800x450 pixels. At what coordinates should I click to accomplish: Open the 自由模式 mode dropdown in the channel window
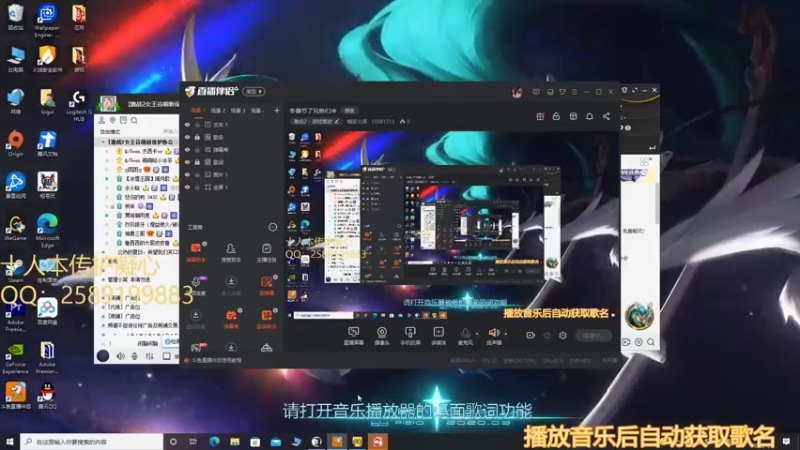point(110,132)
